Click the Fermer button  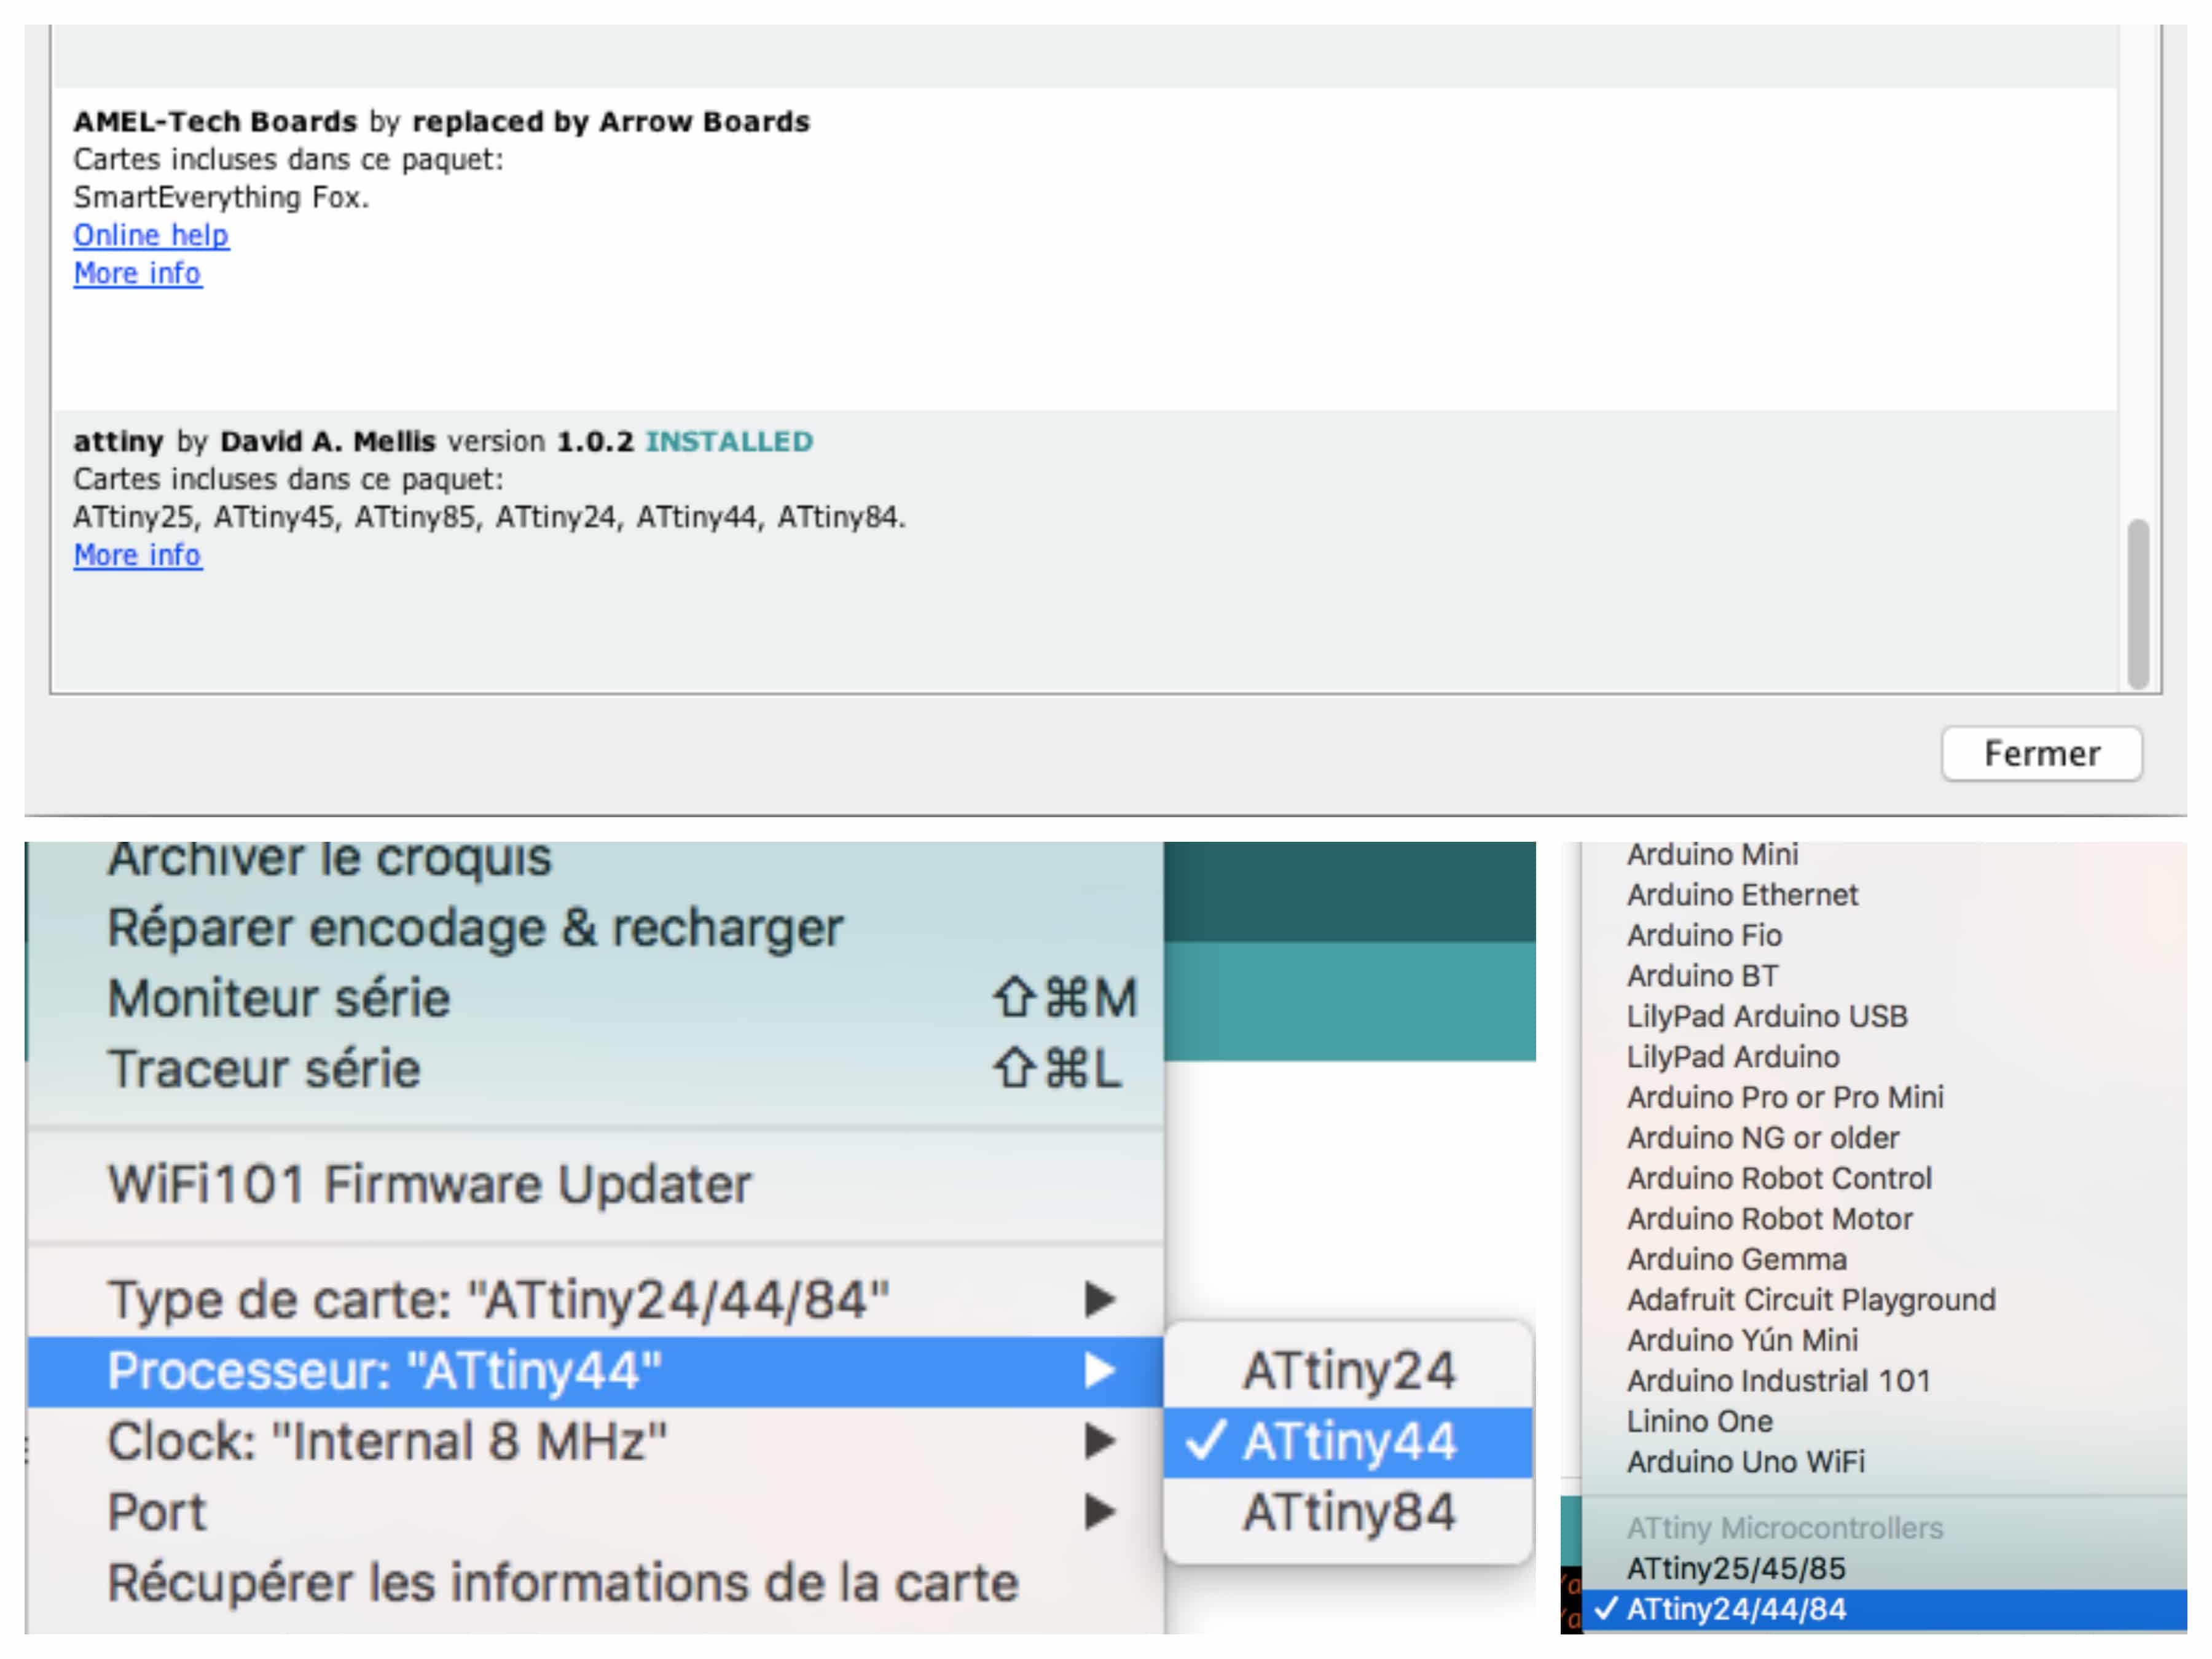[2041, 753]
